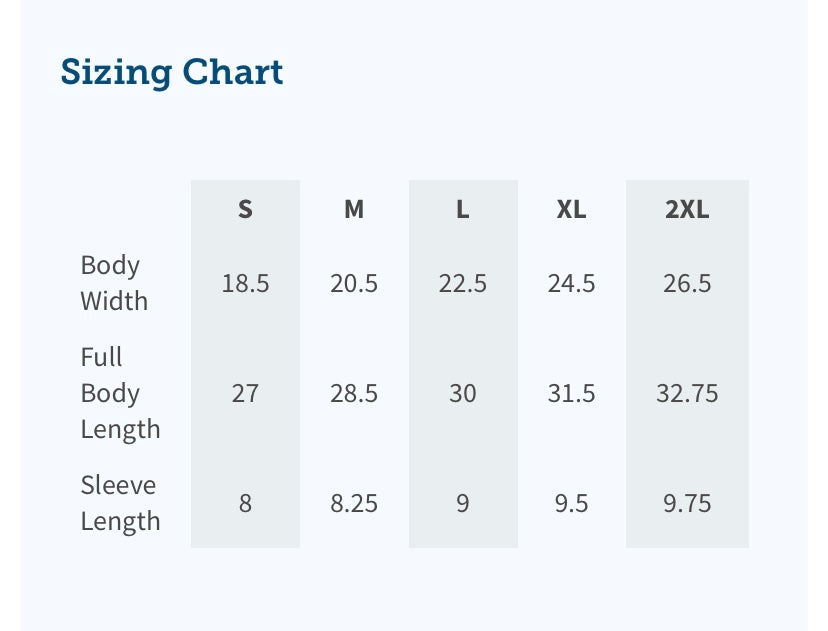The width and height of the screenshot is (828, 631).
Task: Click the 31.5 length value under XL
Action: [571, 394]
